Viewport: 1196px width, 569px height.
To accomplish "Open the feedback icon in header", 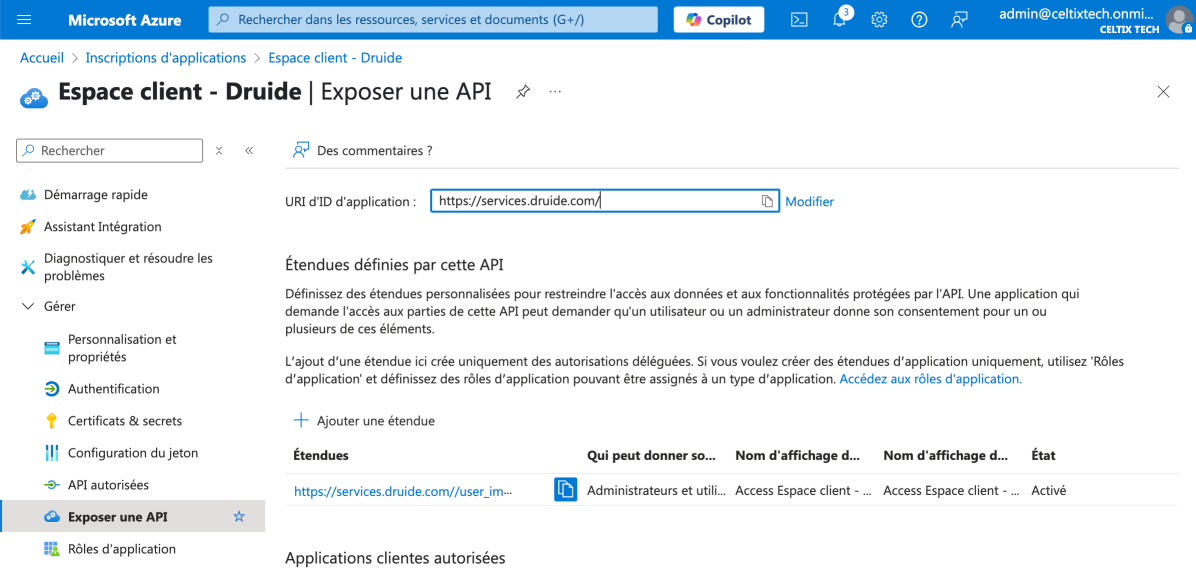I will click(x=959, y=20).
